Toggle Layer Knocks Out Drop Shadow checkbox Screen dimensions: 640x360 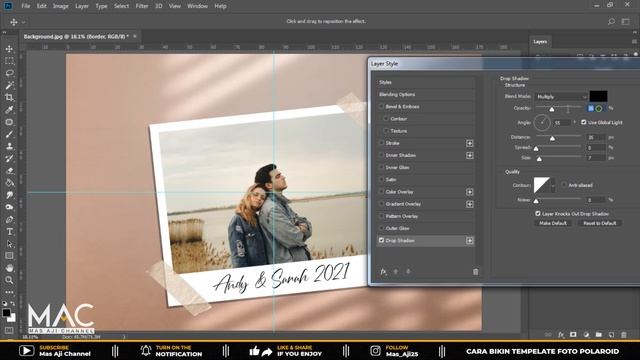(538, 213)
